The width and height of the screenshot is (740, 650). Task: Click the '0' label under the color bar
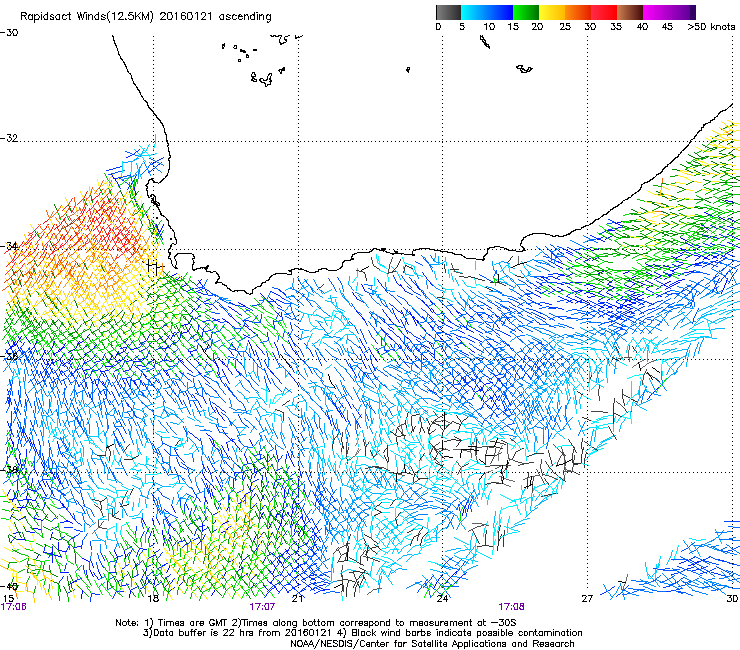pos(438,27)
